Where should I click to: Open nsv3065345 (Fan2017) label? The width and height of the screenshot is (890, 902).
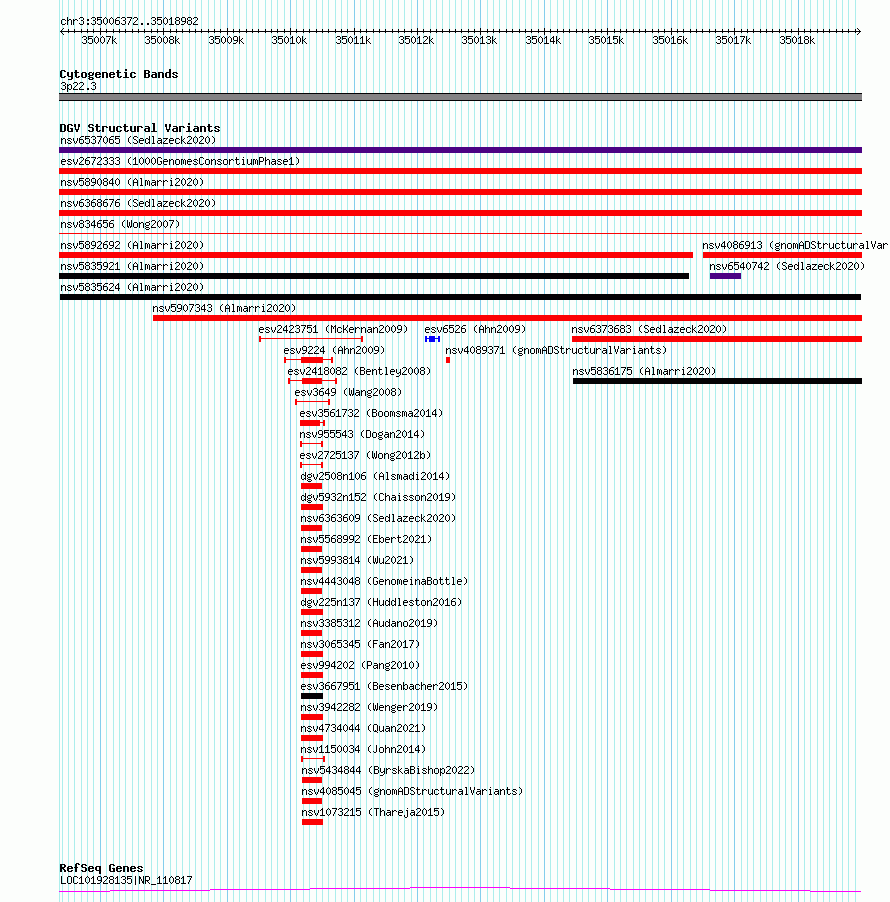pos(360,644)
